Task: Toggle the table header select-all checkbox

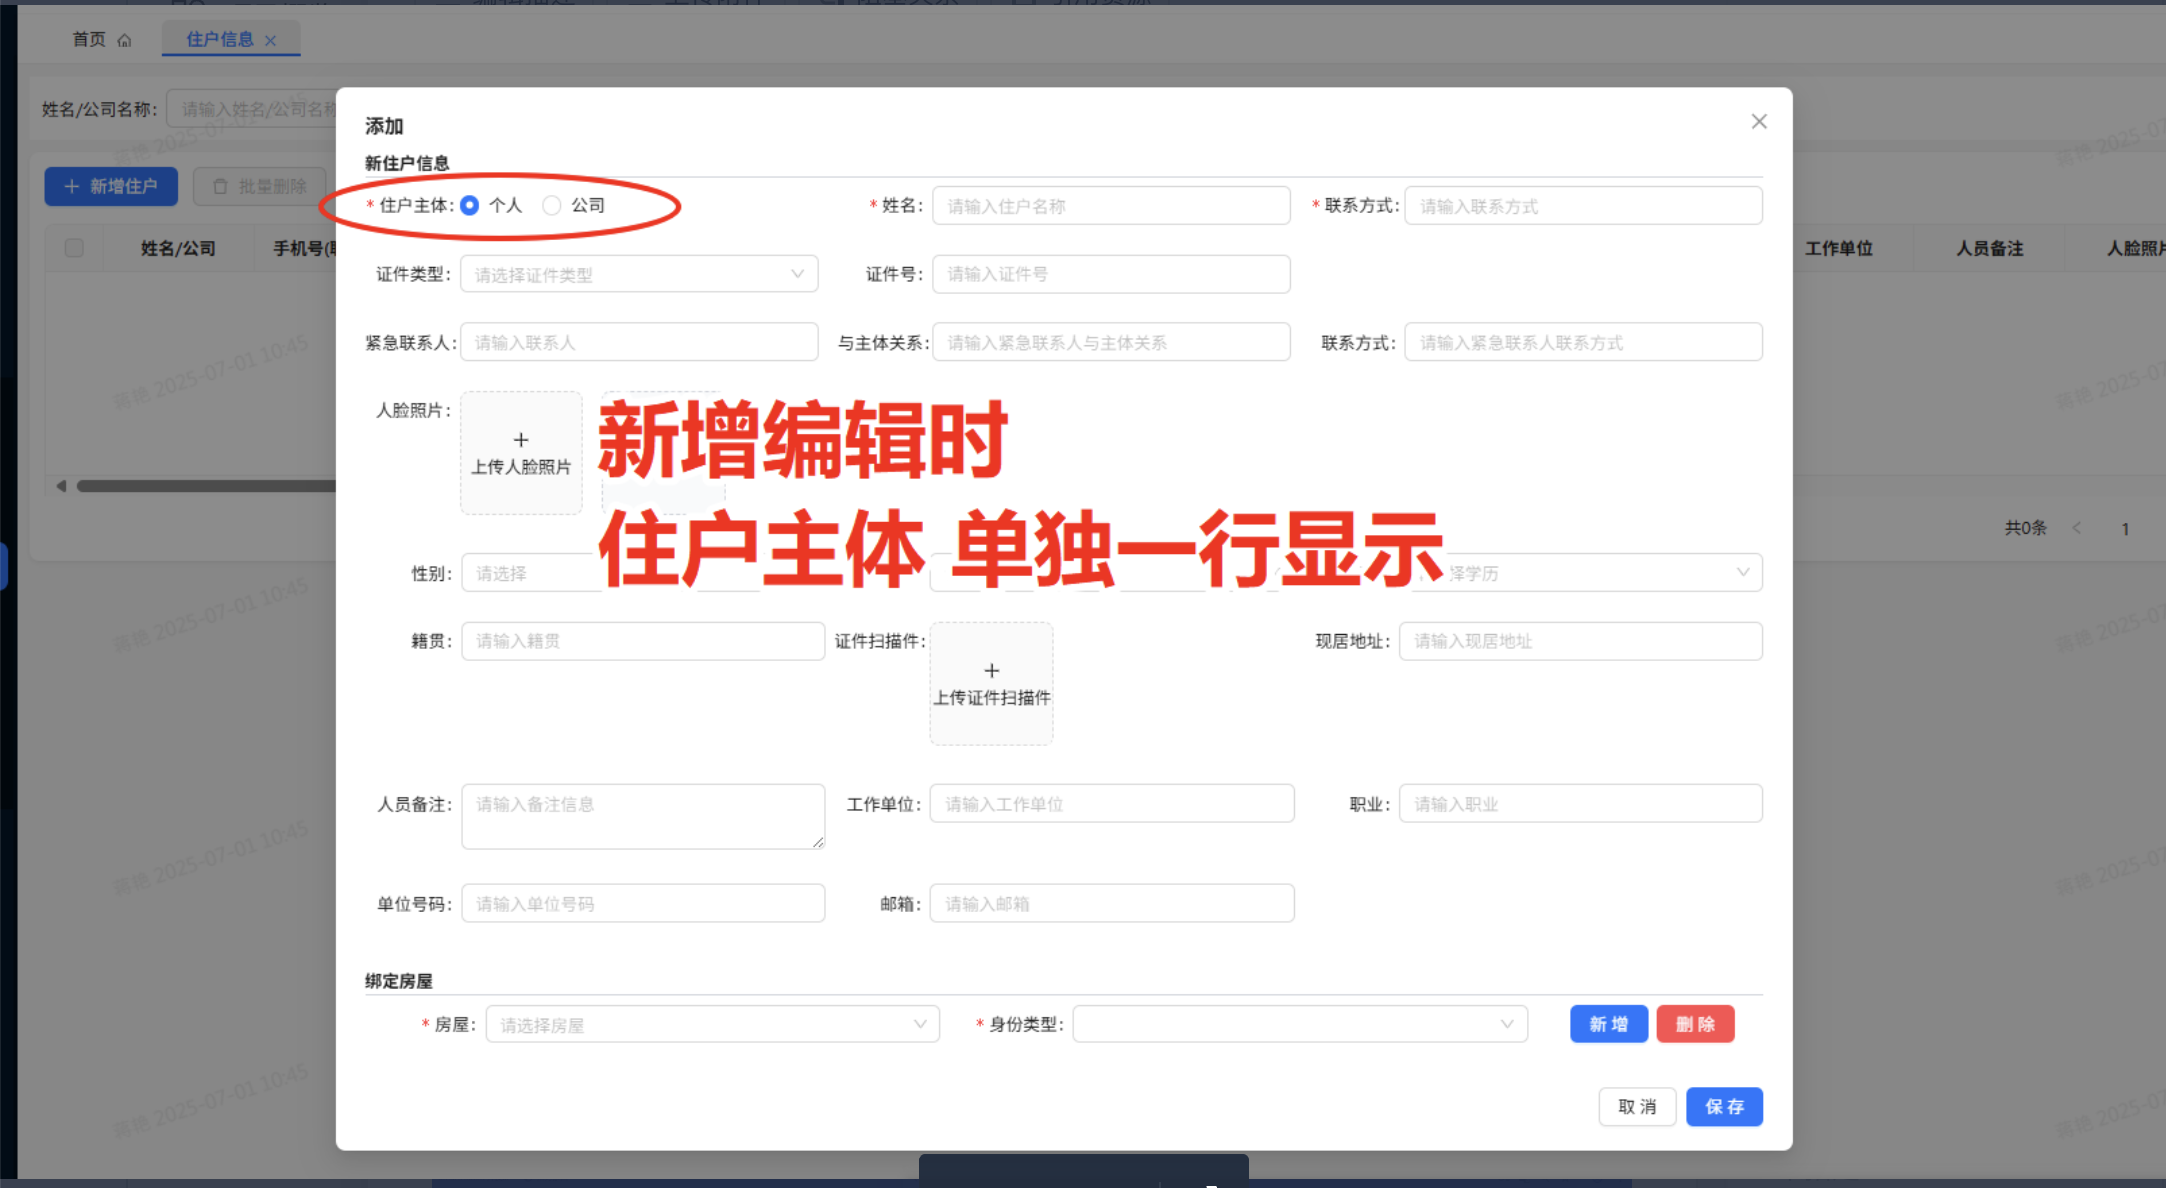Action: (x=74, y=248)
